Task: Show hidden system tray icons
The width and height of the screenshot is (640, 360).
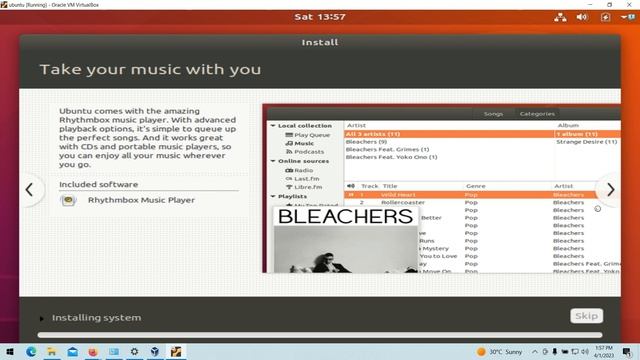Action: [x=534, y=351]
